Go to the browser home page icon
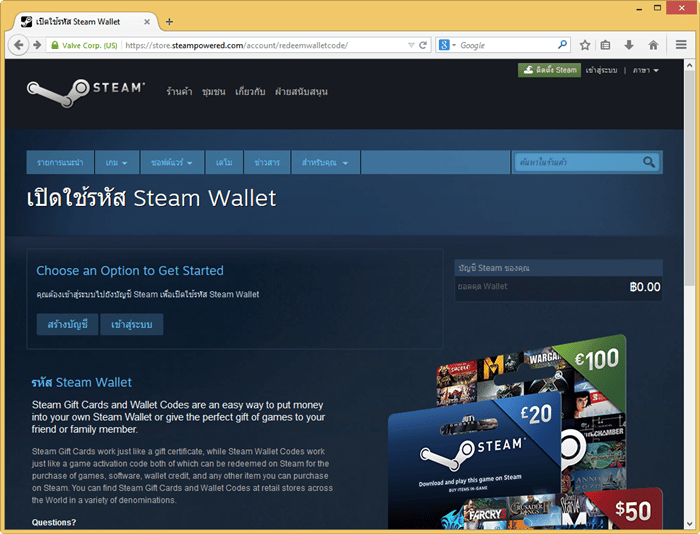The image size is (700, 534). 653,45
